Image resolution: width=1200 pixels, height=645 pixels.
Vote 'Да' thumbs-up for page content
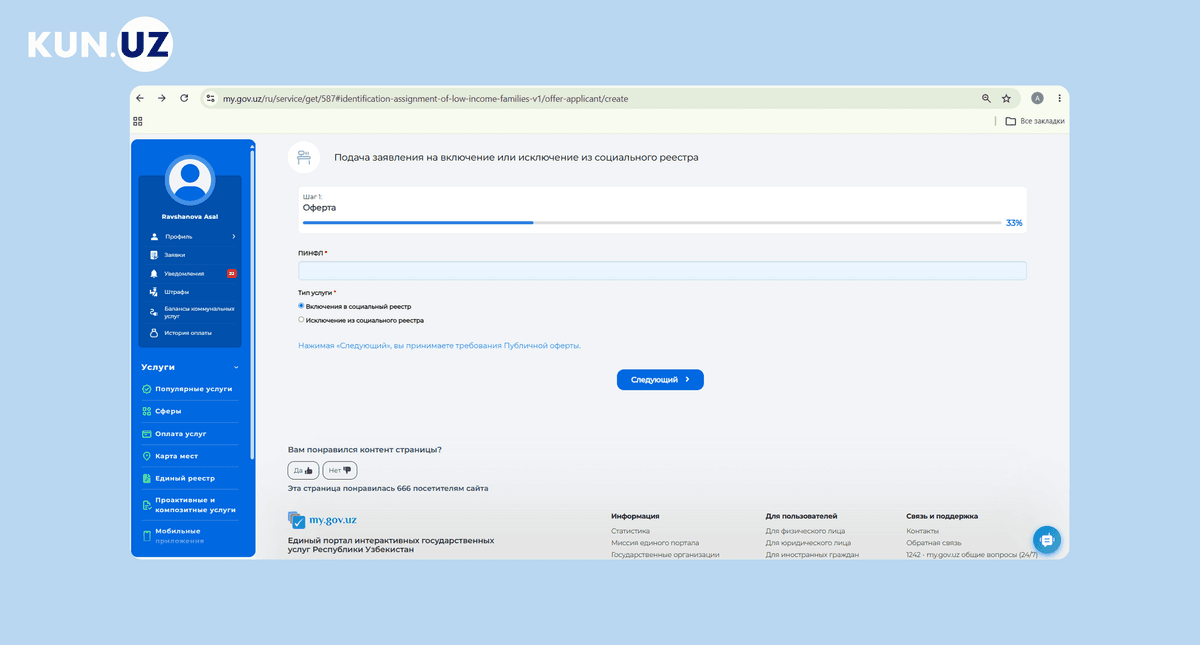302,470
